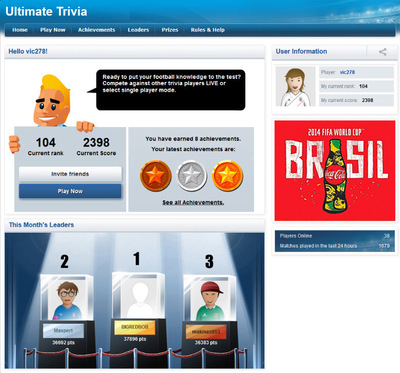
Task: Open the Play Now navigation item
Action: [53, 30]
